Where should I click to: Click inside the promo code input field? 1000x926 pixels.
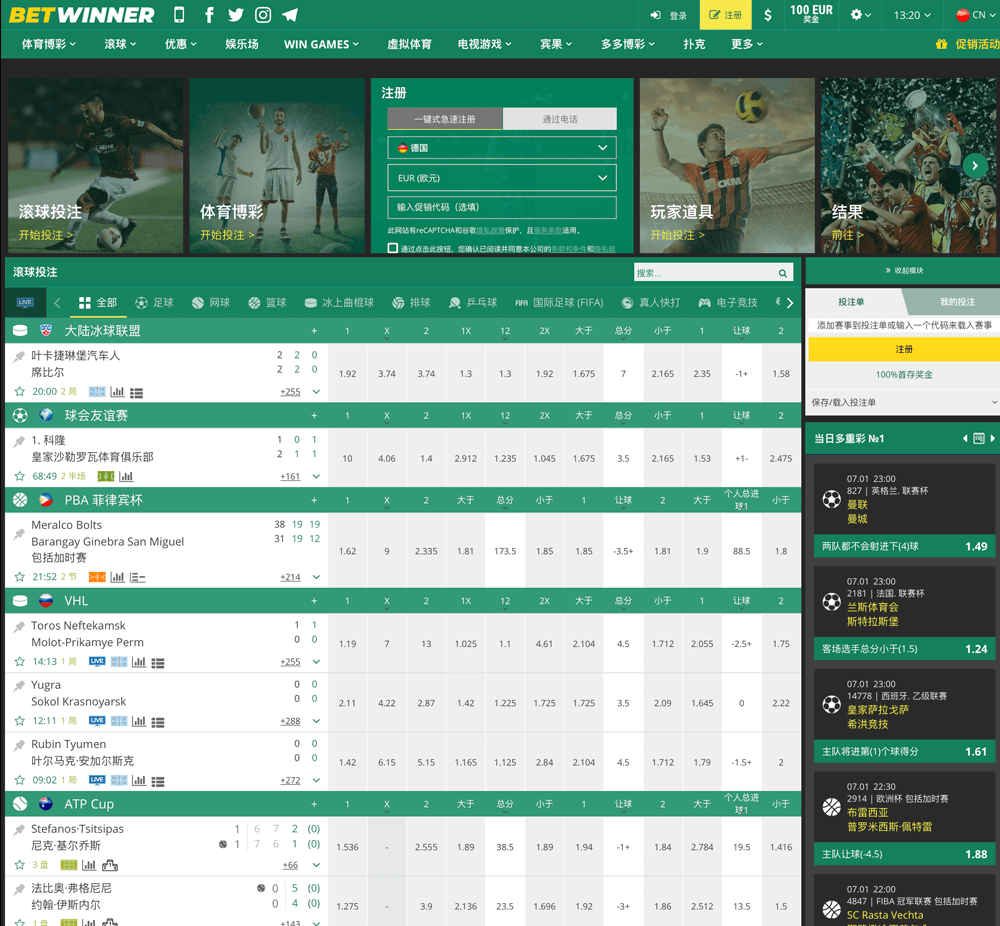[501, 207]
